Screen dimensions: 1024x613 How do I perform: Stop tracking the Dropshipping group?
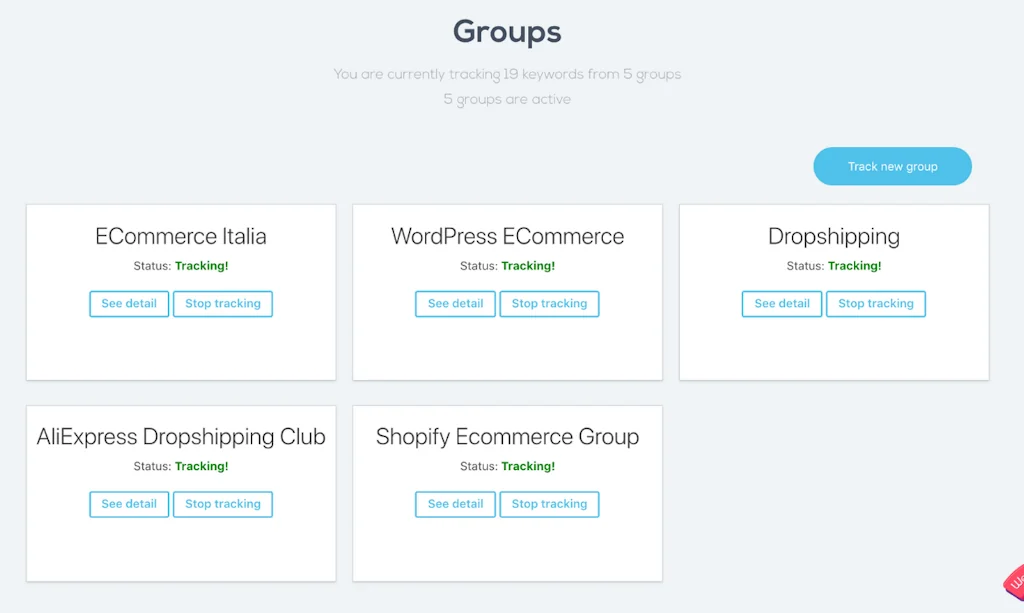(875, 304)
